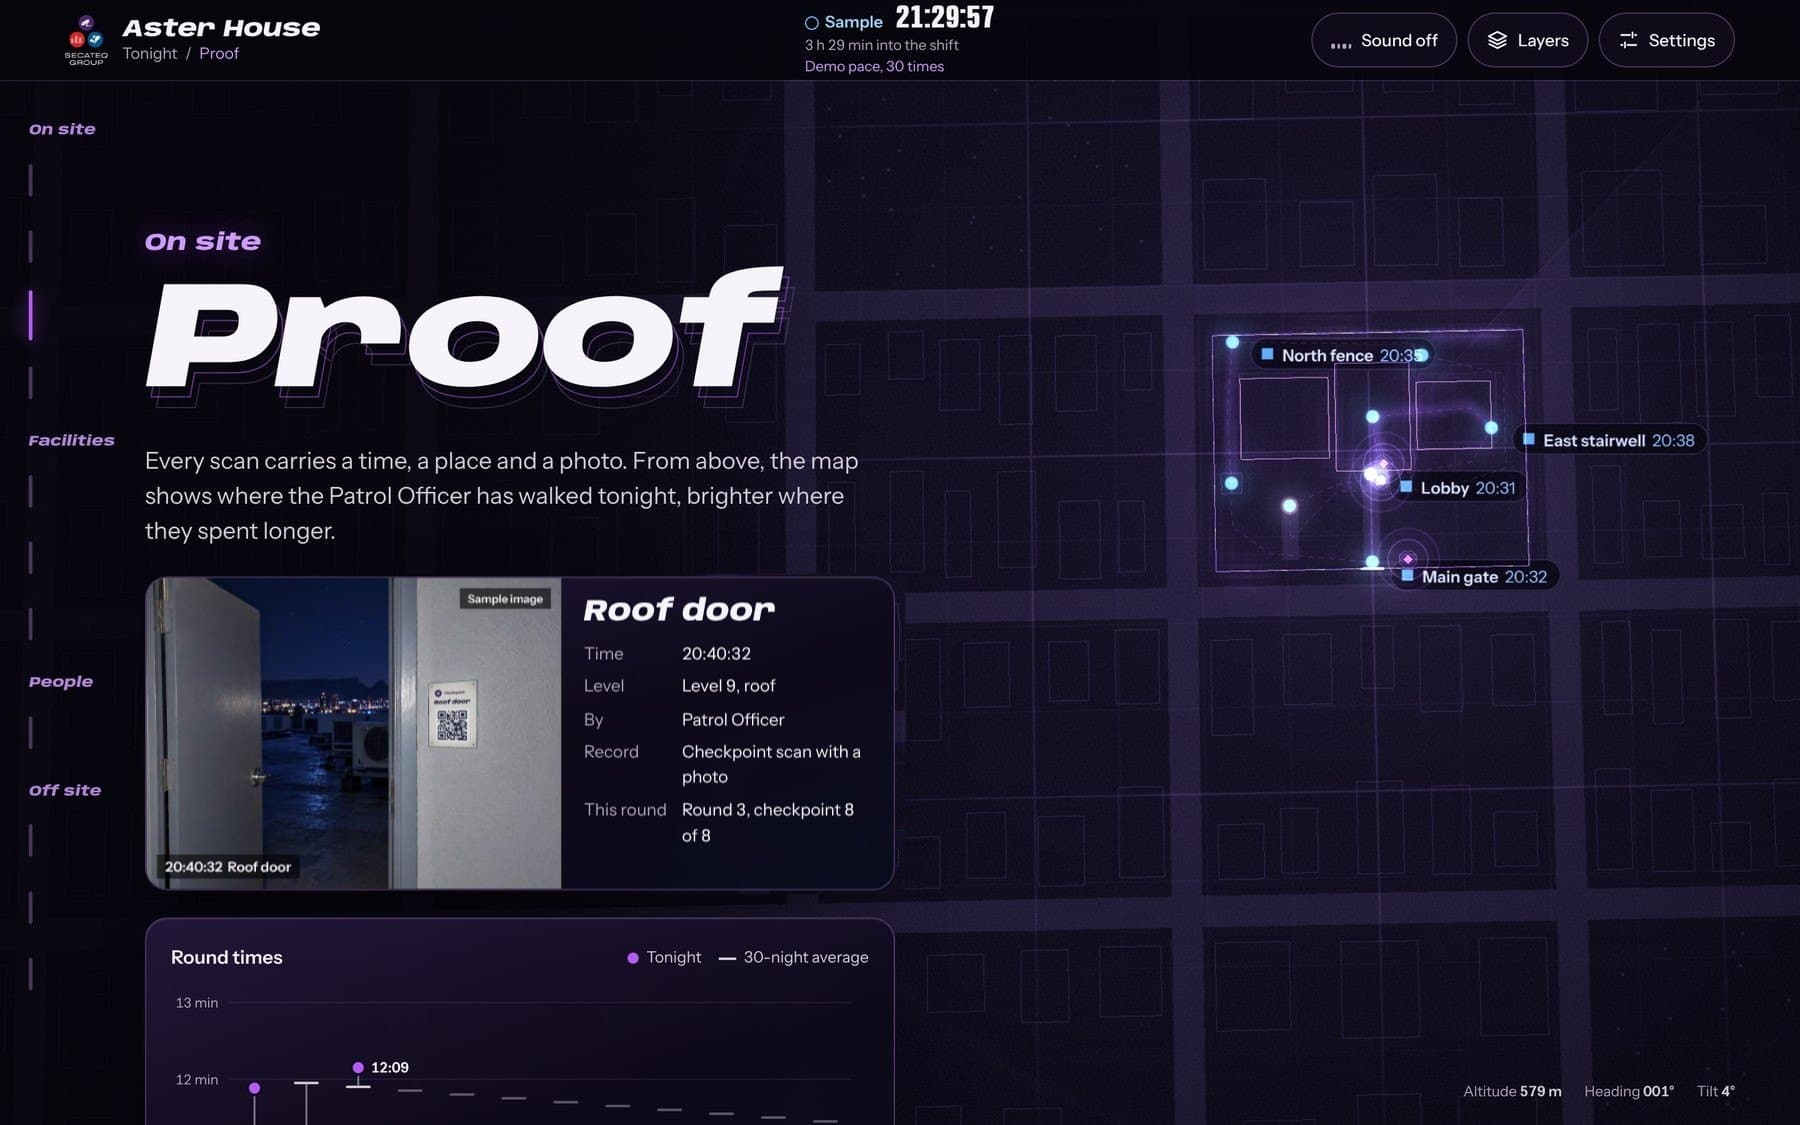This screenshot has width=1800, height=1125.
Task: Click the blue square icon beside Main gate
Action: pyautogui.click(x=1407, y=575)
